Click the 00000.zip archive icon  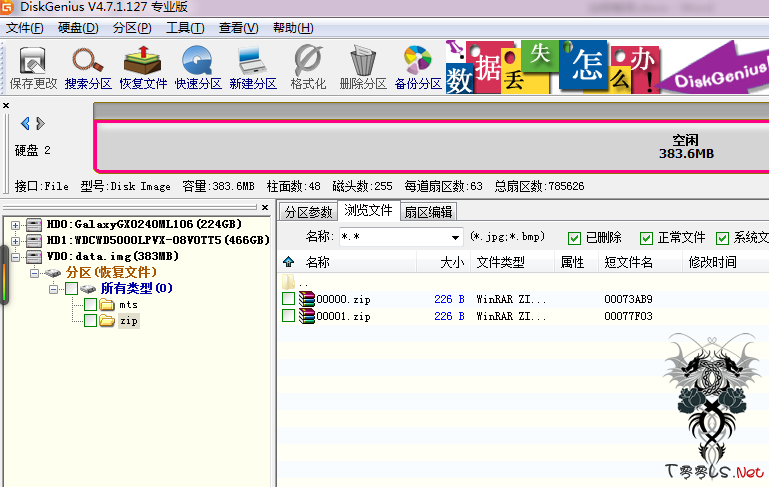pos(307,299)
